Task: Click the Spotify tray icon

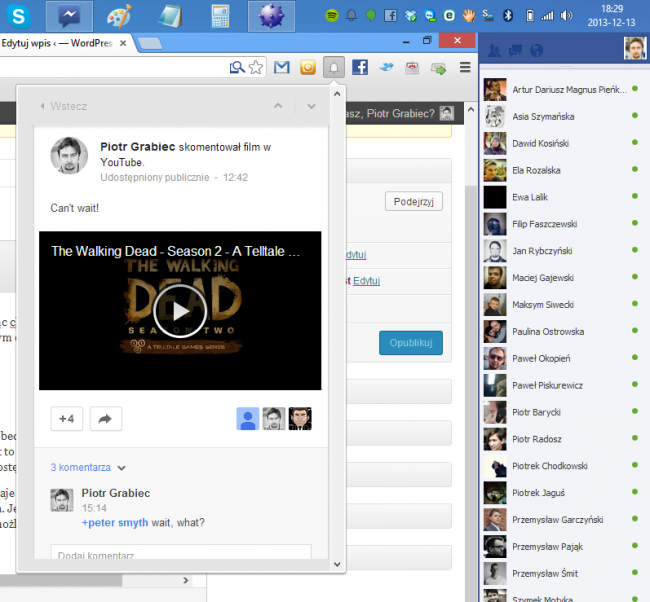Action: [x=332, y=16]
